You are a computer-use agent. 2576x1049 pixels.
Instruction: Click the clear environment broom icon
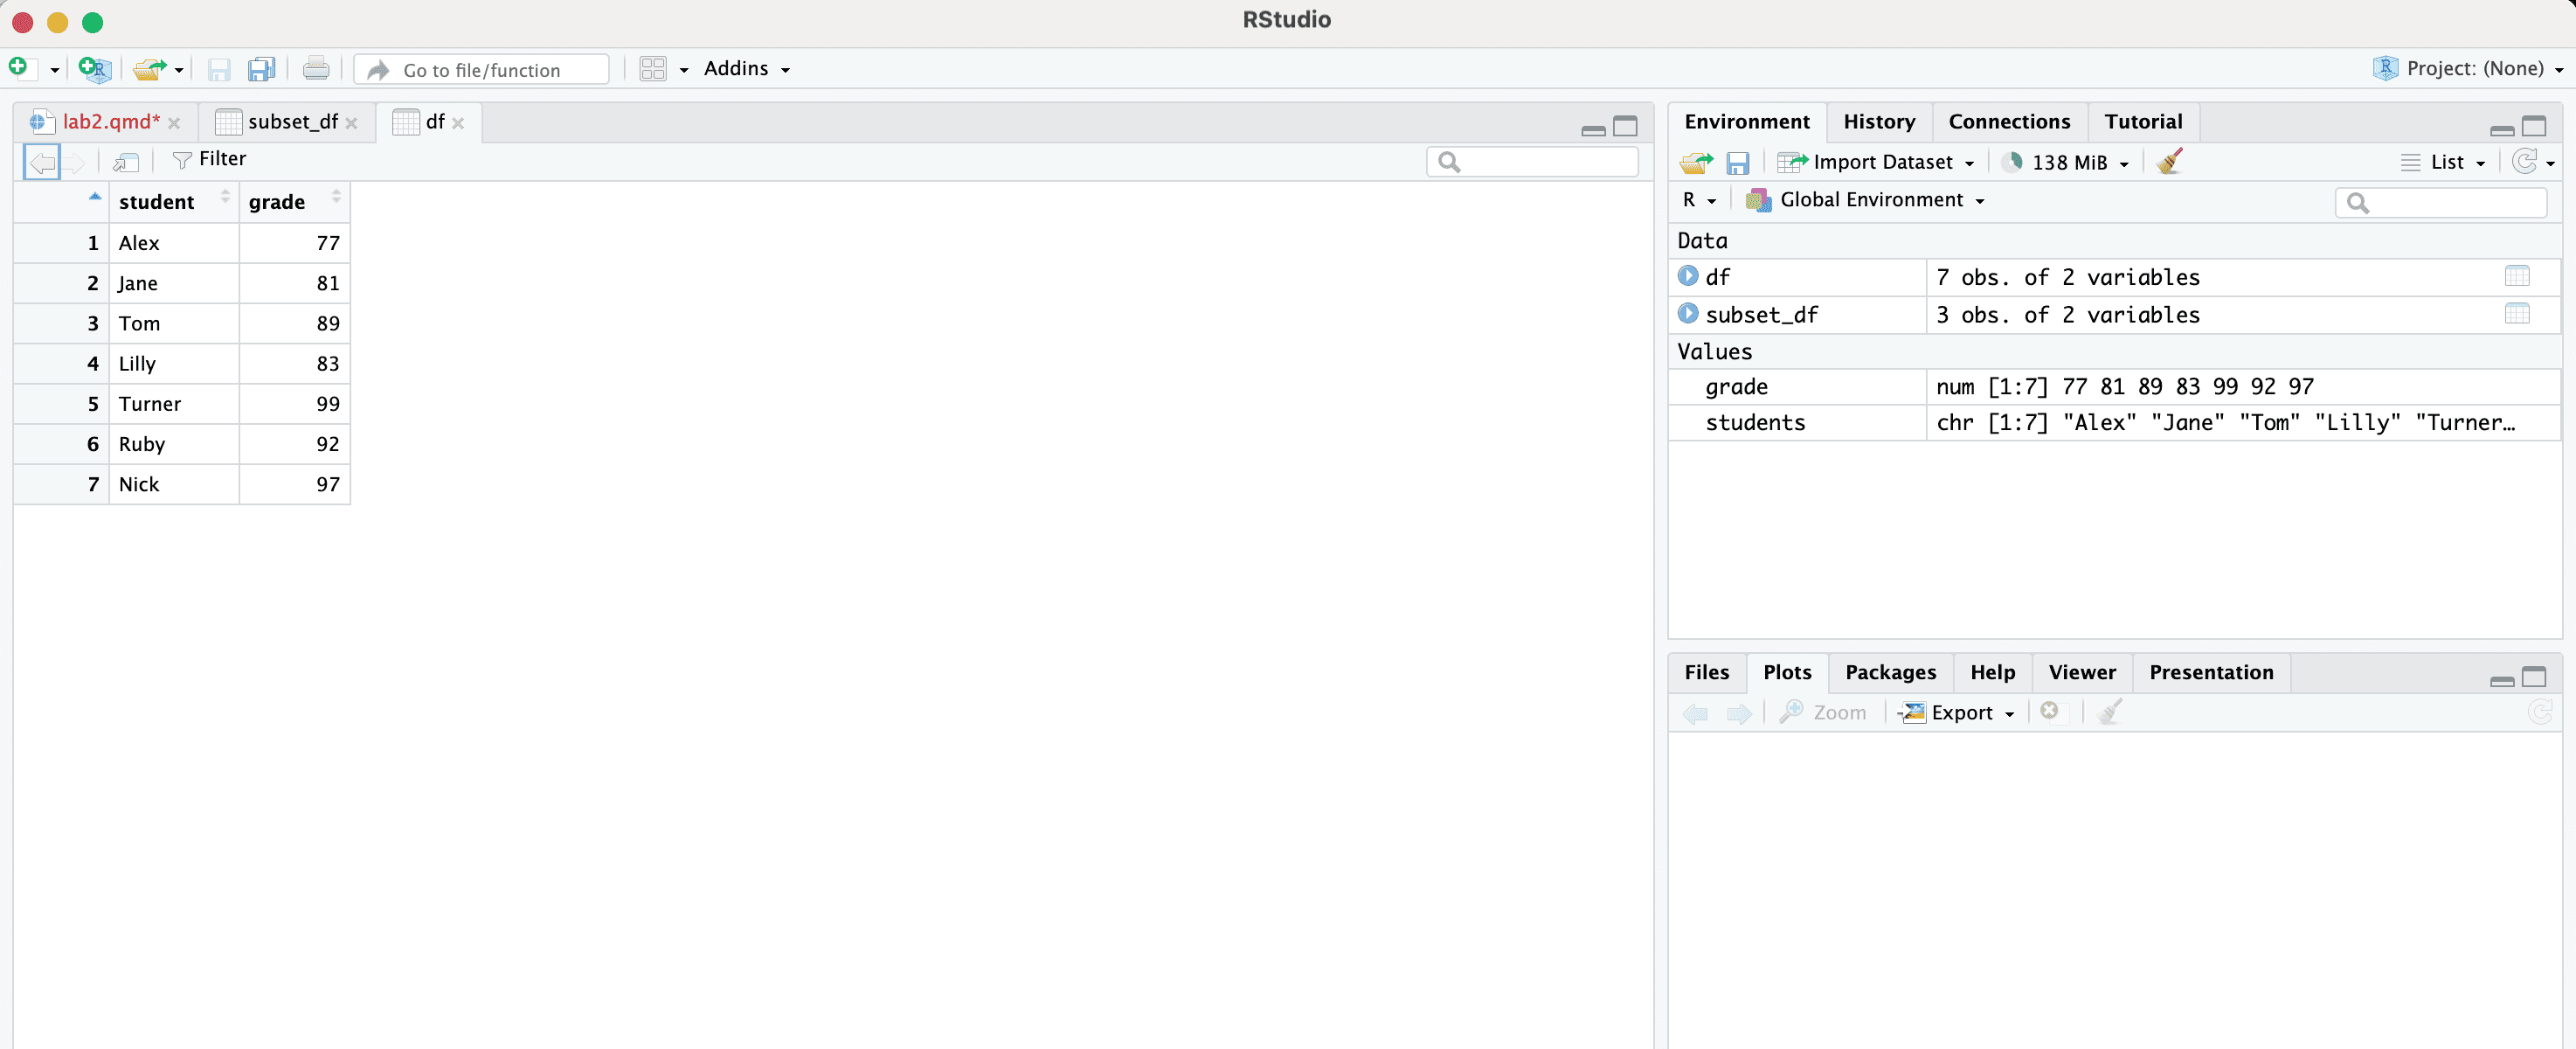[x=2169, y=162]
